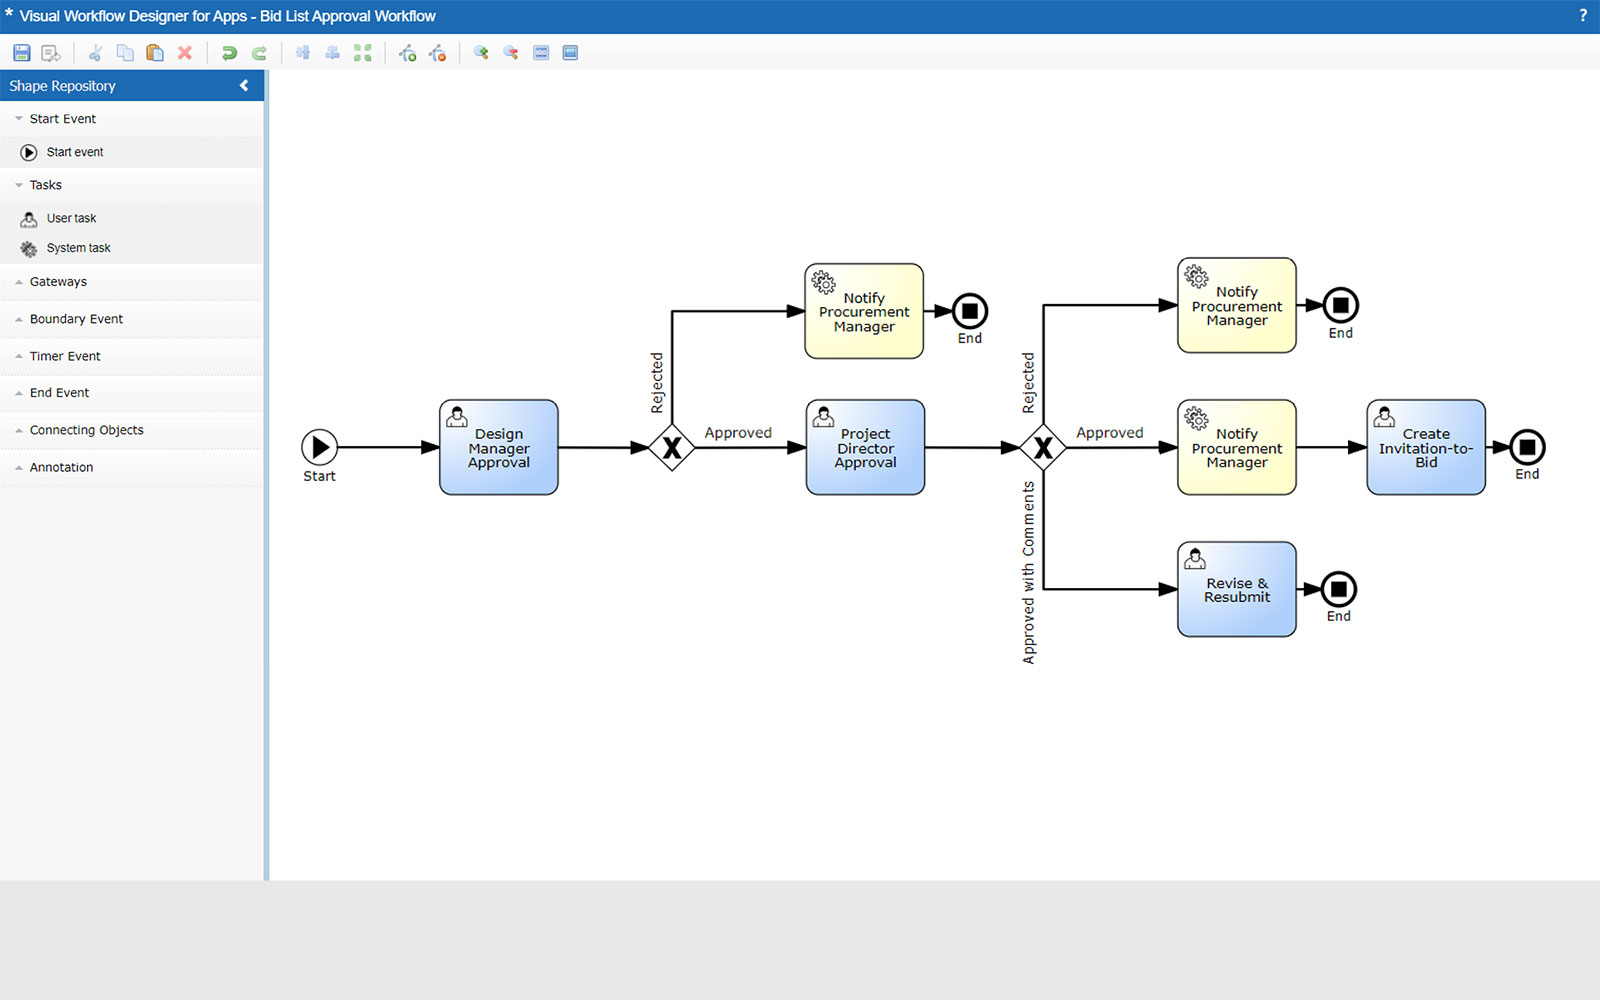Expand the Connecting Objects section
The image size is (1600, 1000).
(x=86, y=429)
